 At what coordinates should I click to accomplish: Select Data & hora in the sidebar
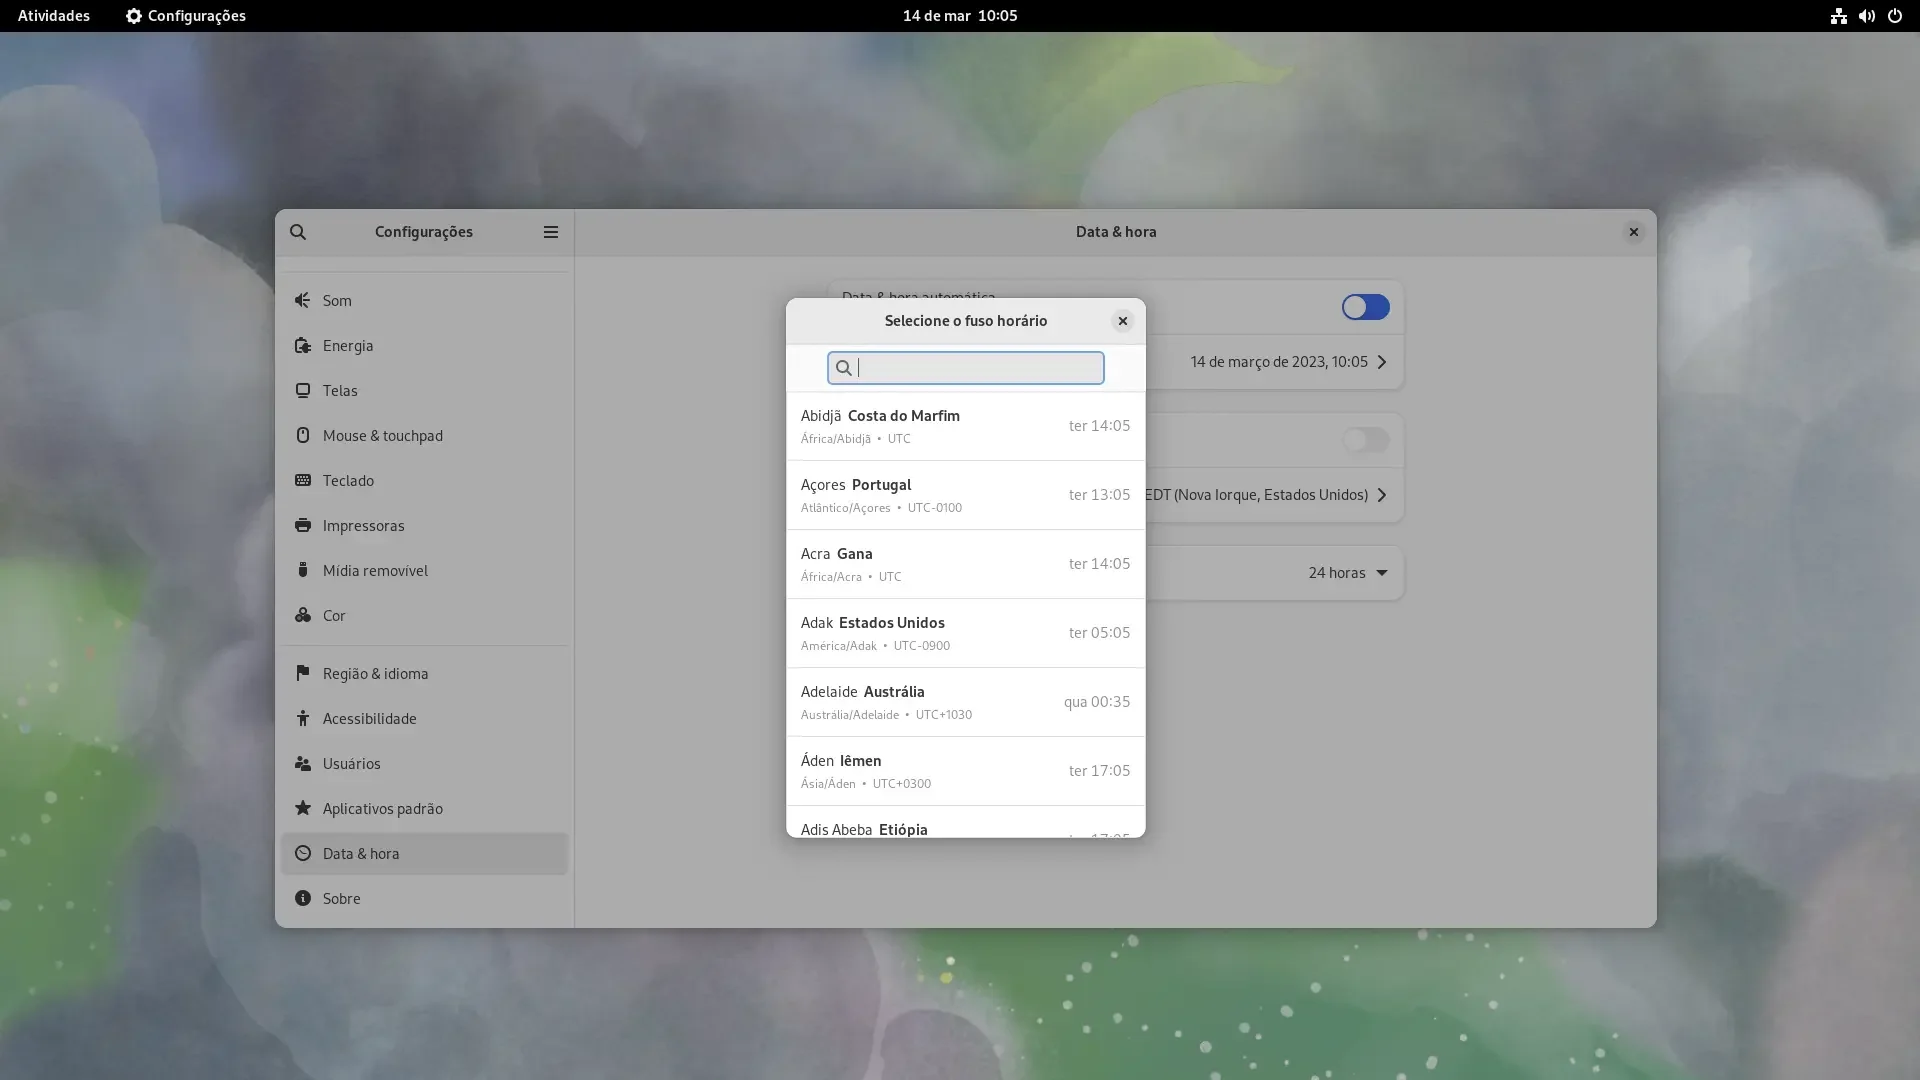tap(424, 854)
